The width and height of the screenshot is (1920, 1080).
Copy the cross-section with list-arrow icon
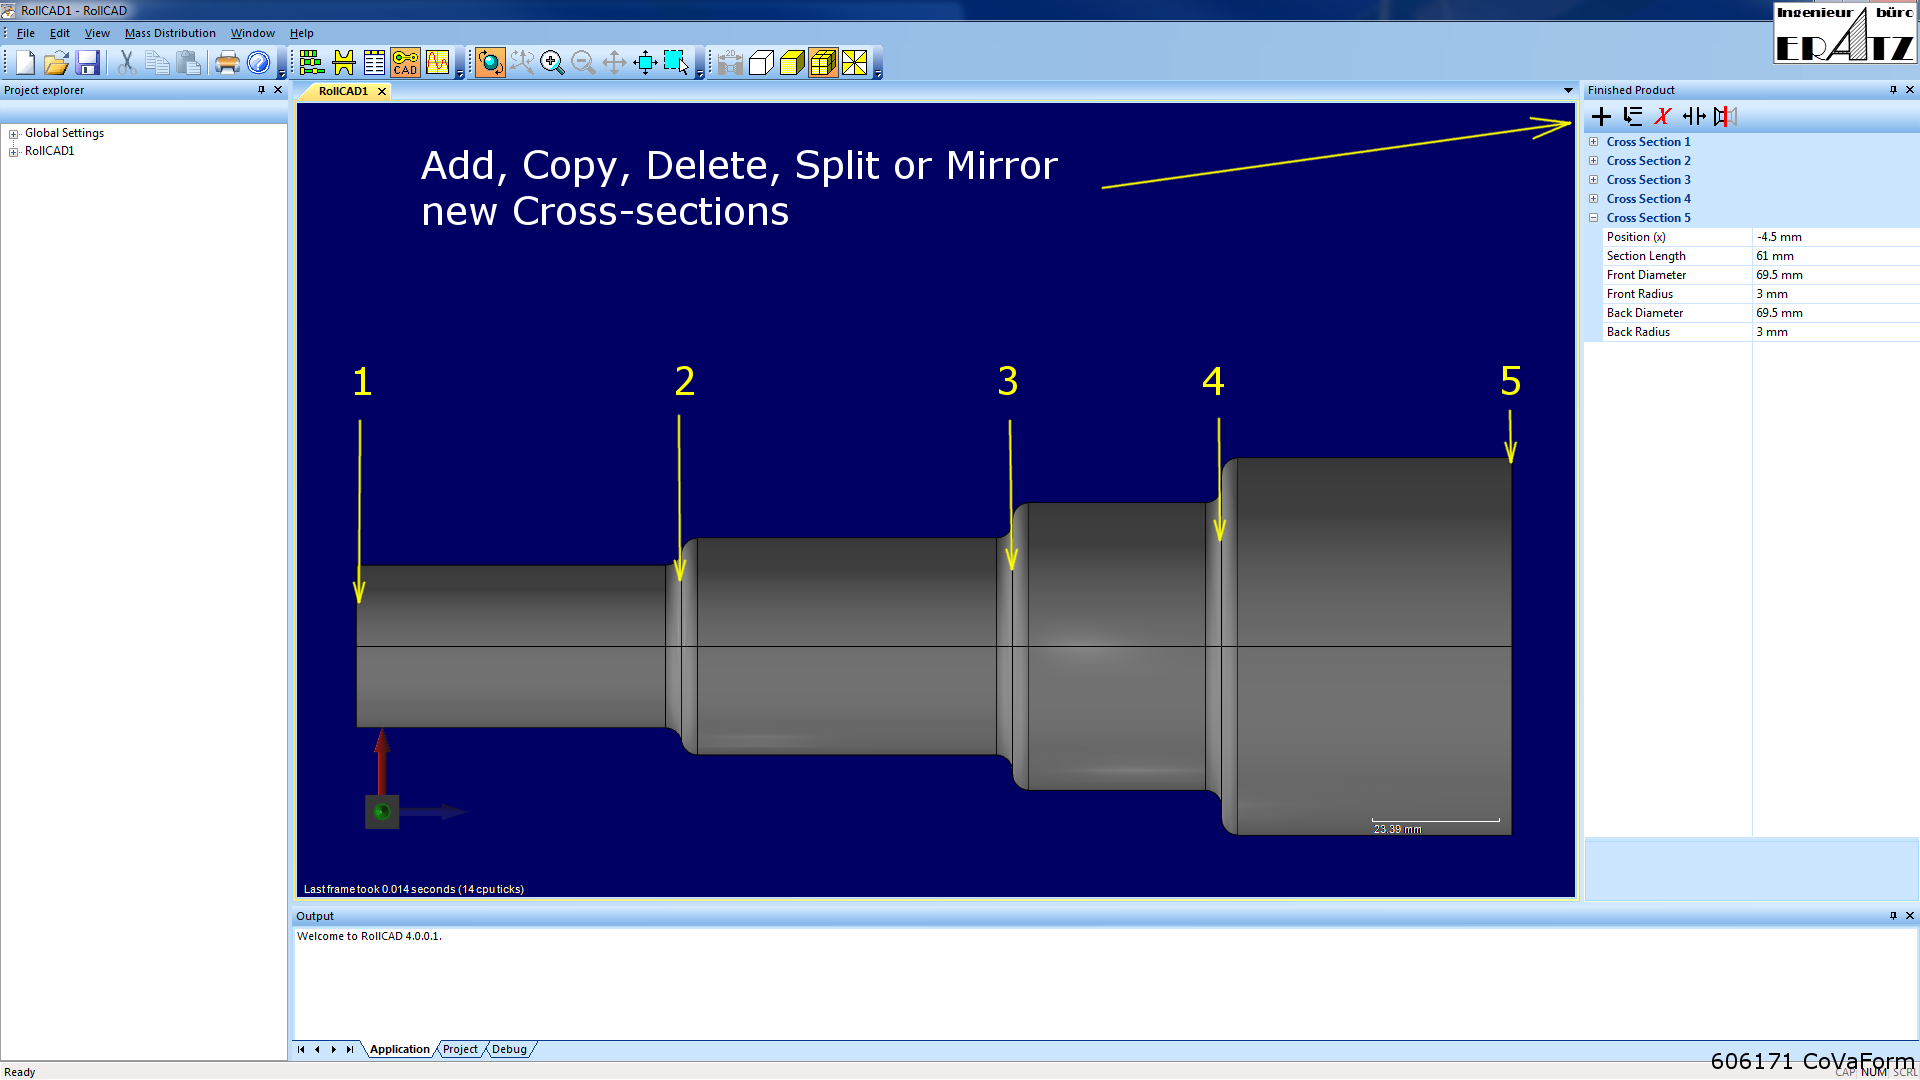tap(1632, 117)
